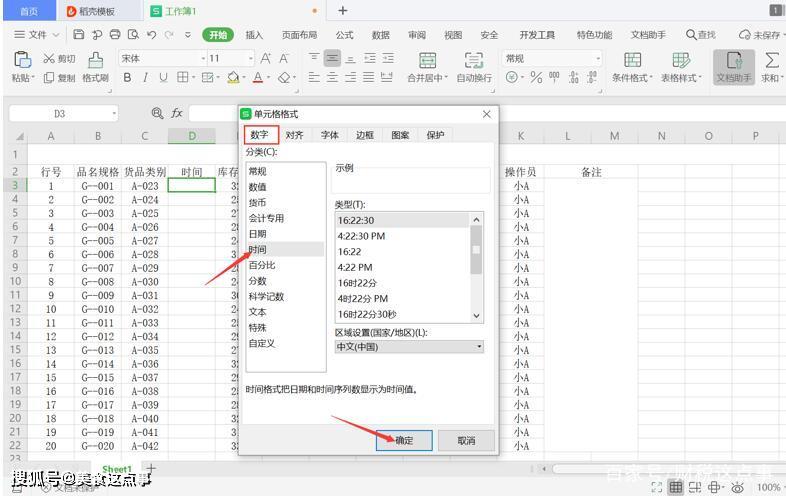Click the Save icon in quick toolbar
The height and width of the screenshot is (496, 786).
pos(79,35)
